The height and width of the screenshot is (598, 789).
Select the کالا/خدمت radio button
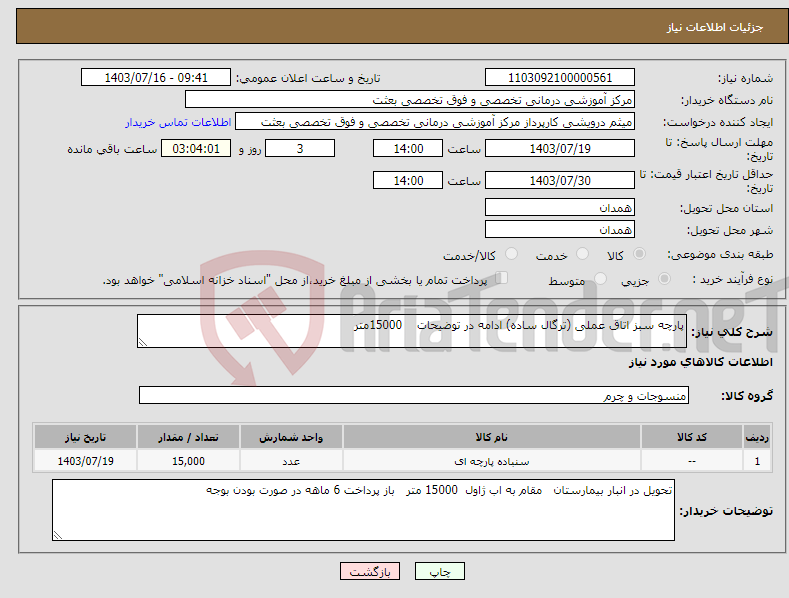511,254
